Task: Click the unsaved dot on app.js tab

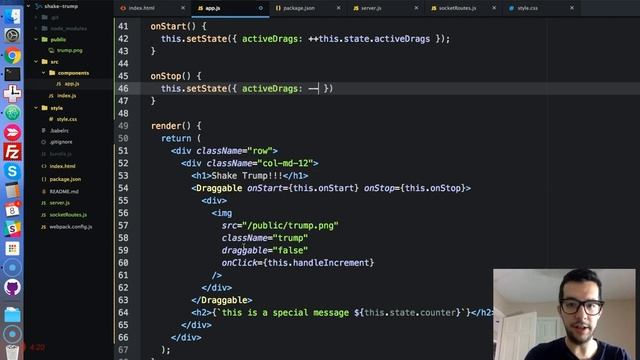Action: pos(260,8)
